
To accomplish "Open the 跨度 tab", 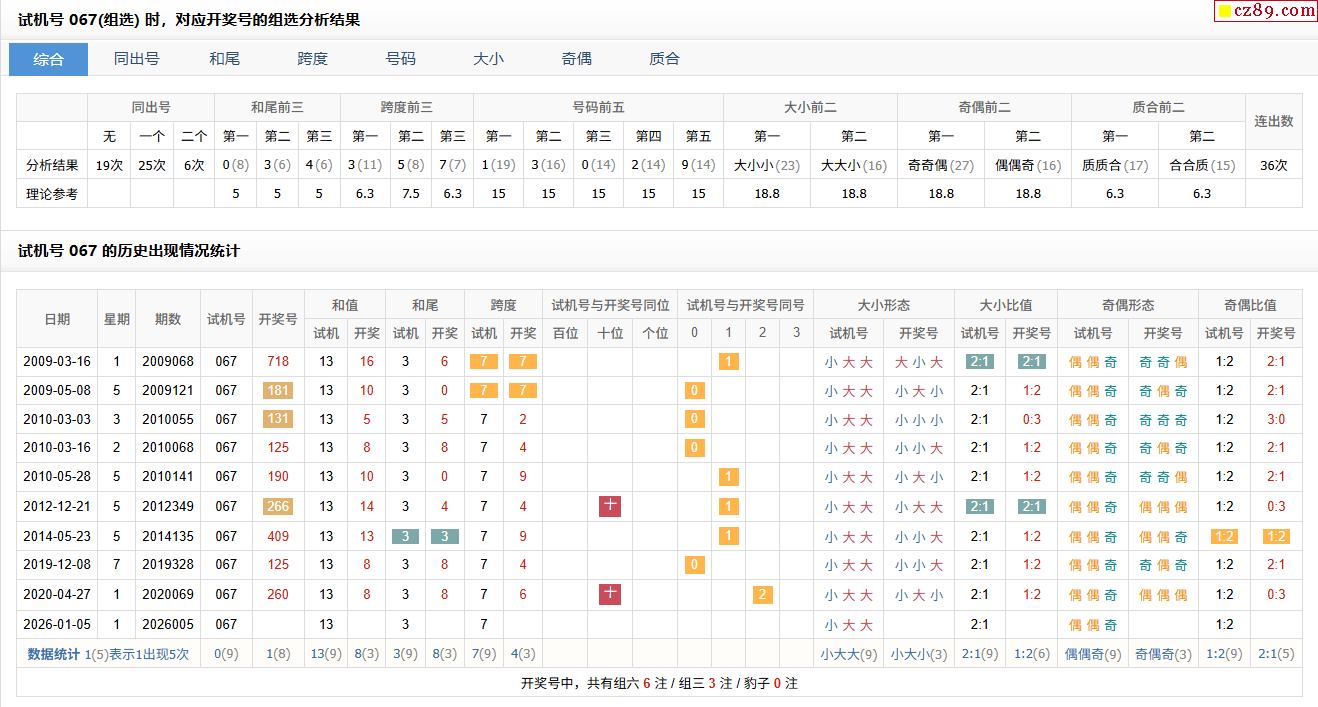I will click(312, 59).
